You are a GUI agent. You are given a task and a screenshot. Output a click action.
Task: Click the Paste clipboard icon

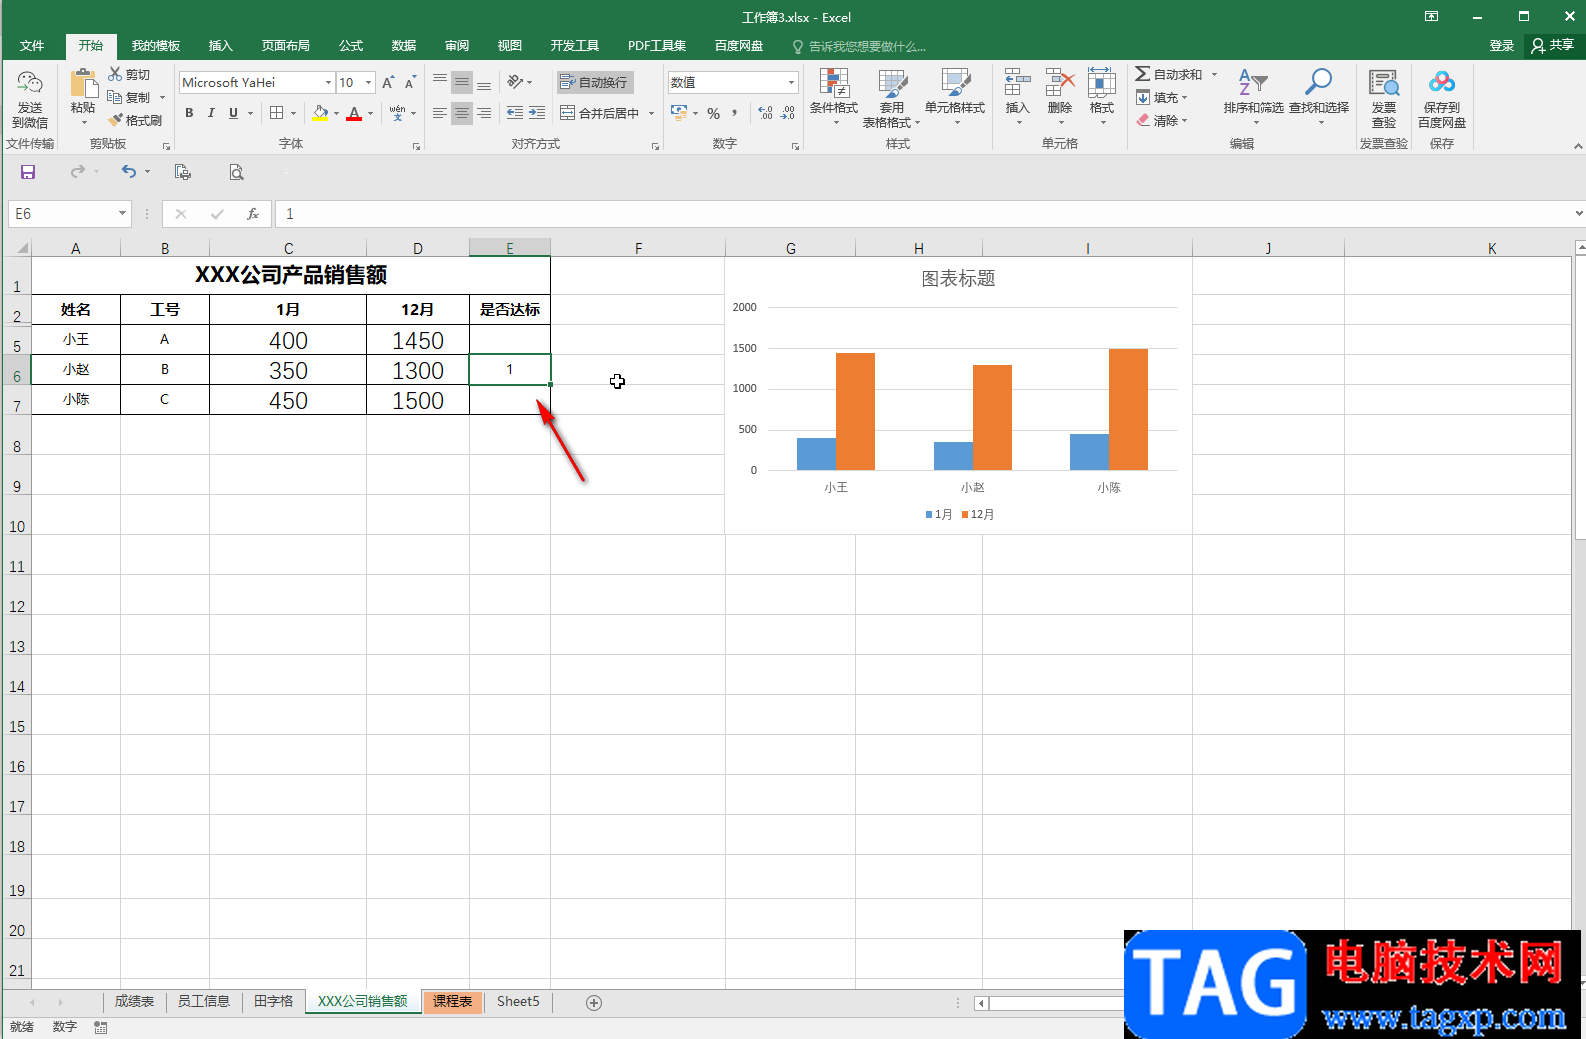(83, 84)
